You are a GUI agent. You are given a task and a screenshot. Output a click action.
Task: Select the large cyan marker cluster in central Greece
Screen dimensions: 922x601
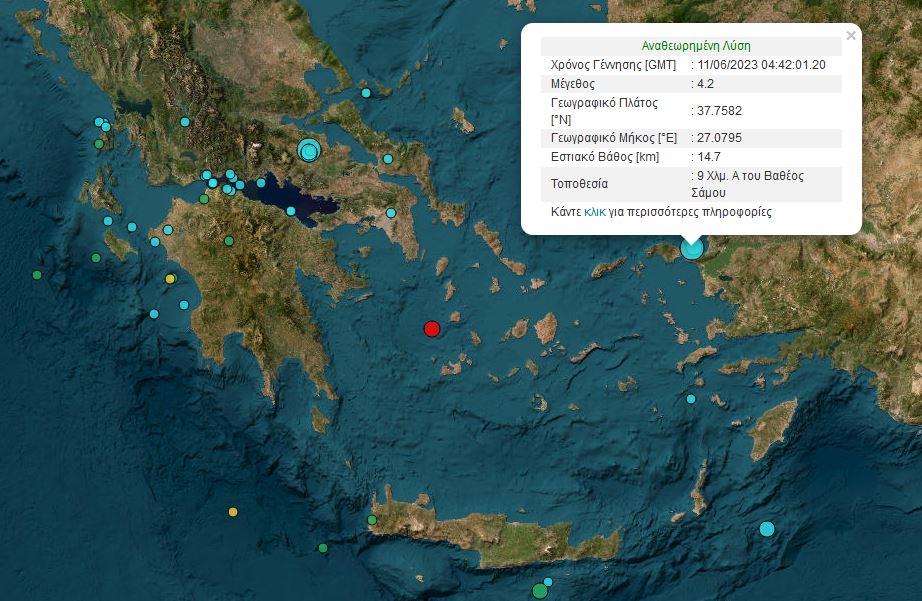[x=310, y=151]
